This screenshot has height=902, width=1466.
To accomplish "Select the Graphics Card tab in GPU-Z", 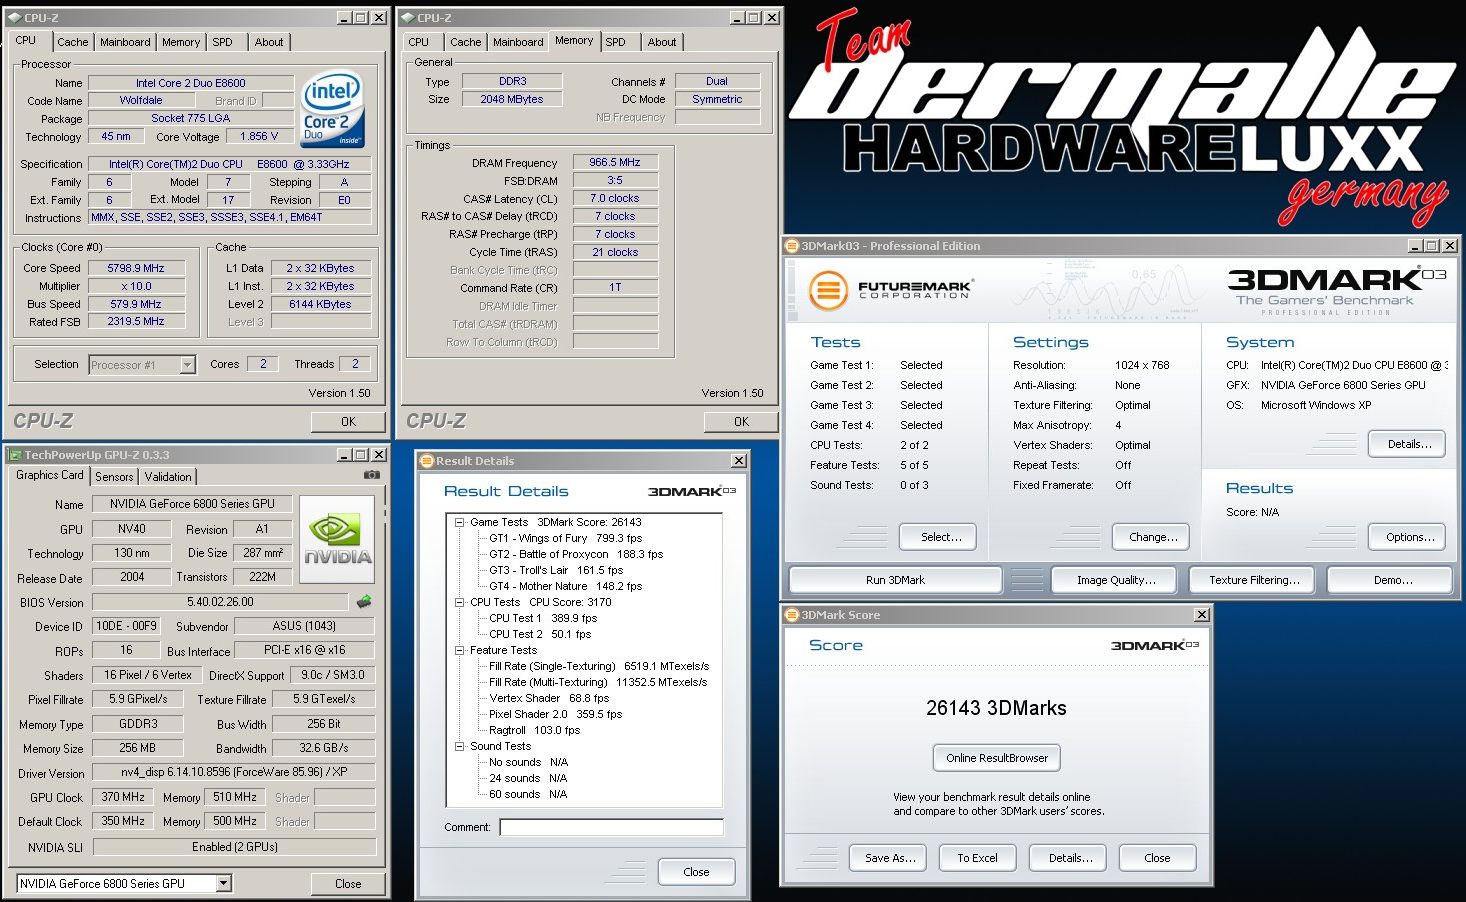I will click(50, 475).
